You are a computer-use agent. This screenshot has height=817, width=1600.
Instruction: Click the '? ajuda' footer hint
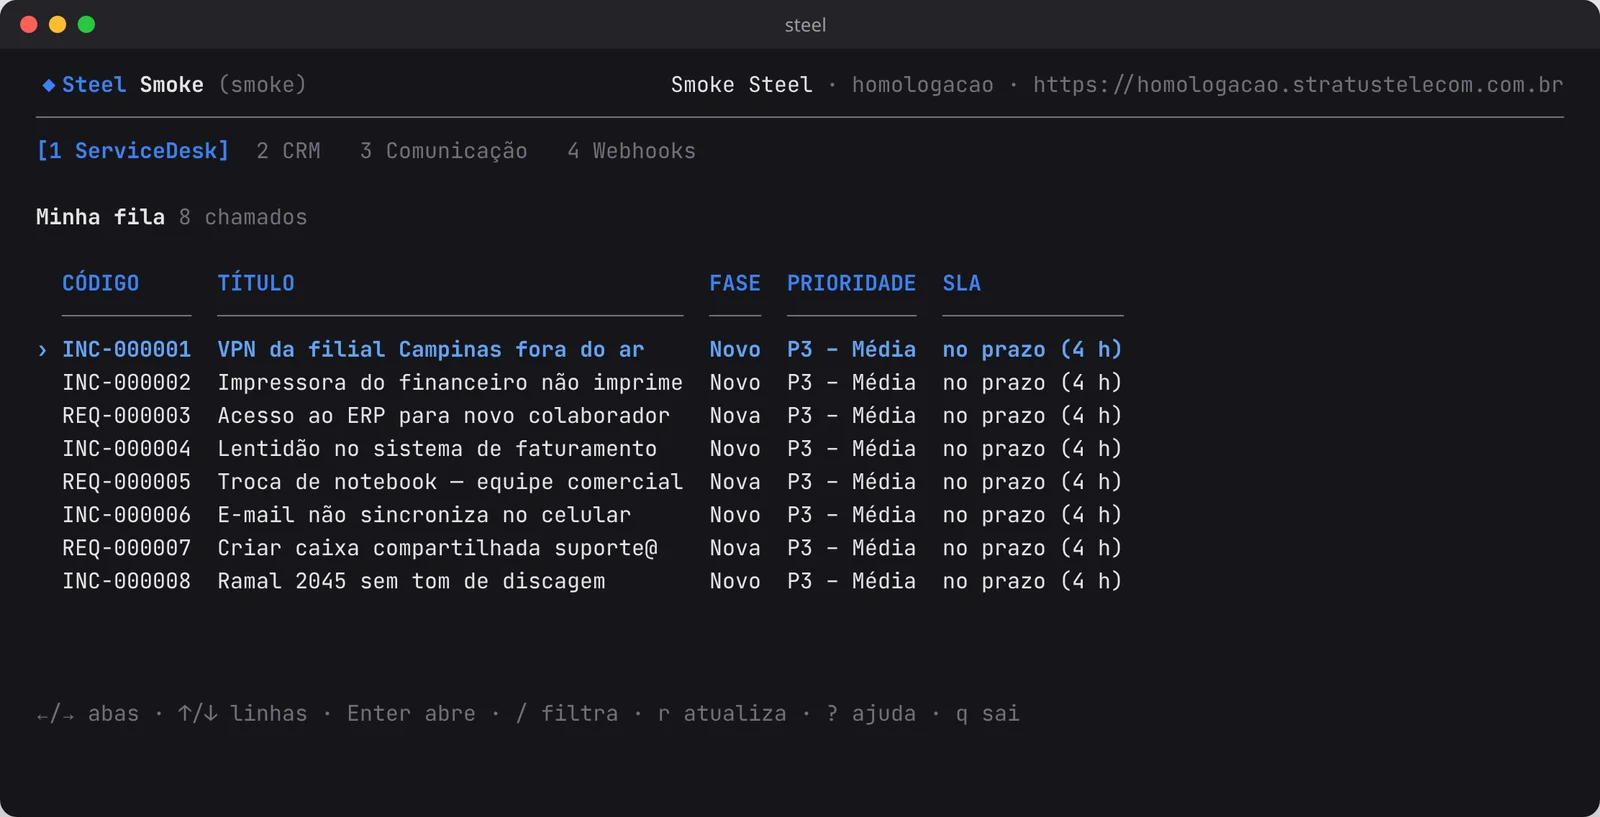click(871, 713)
